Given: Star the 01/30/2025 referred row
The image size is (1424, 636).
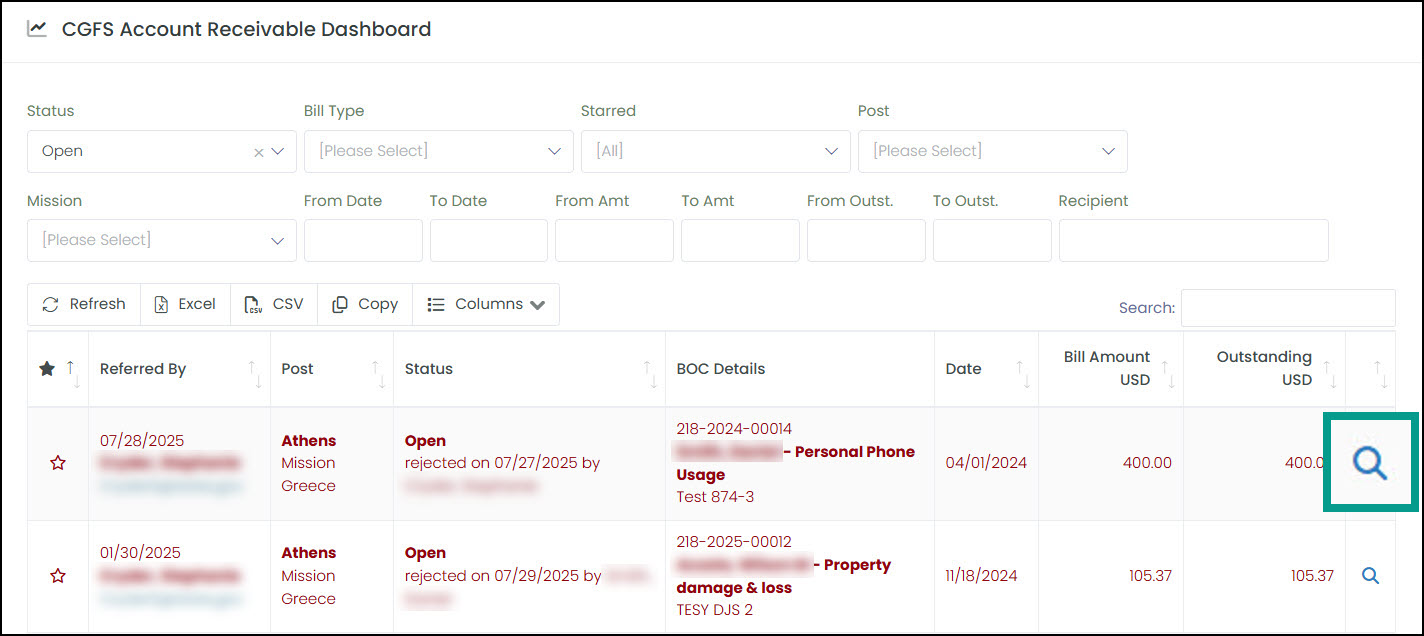Looking at the screenshot, I should (58, 576).
